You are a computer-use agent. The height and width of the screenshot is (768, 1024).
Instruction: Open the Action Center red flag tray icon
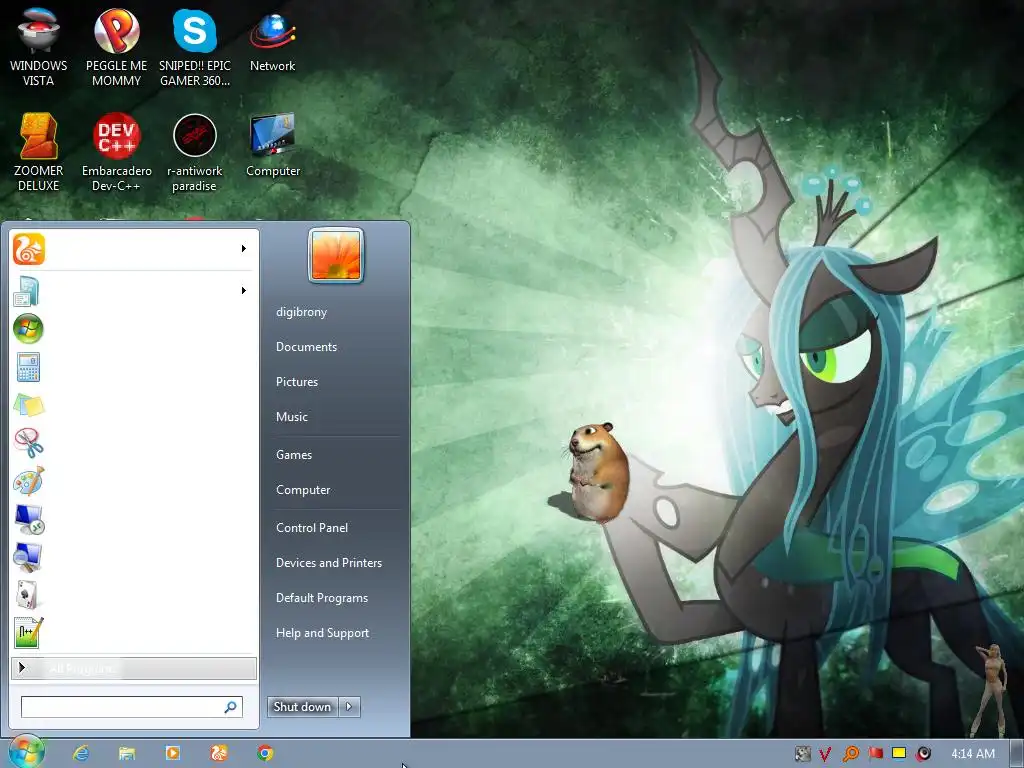click(875, 754)
